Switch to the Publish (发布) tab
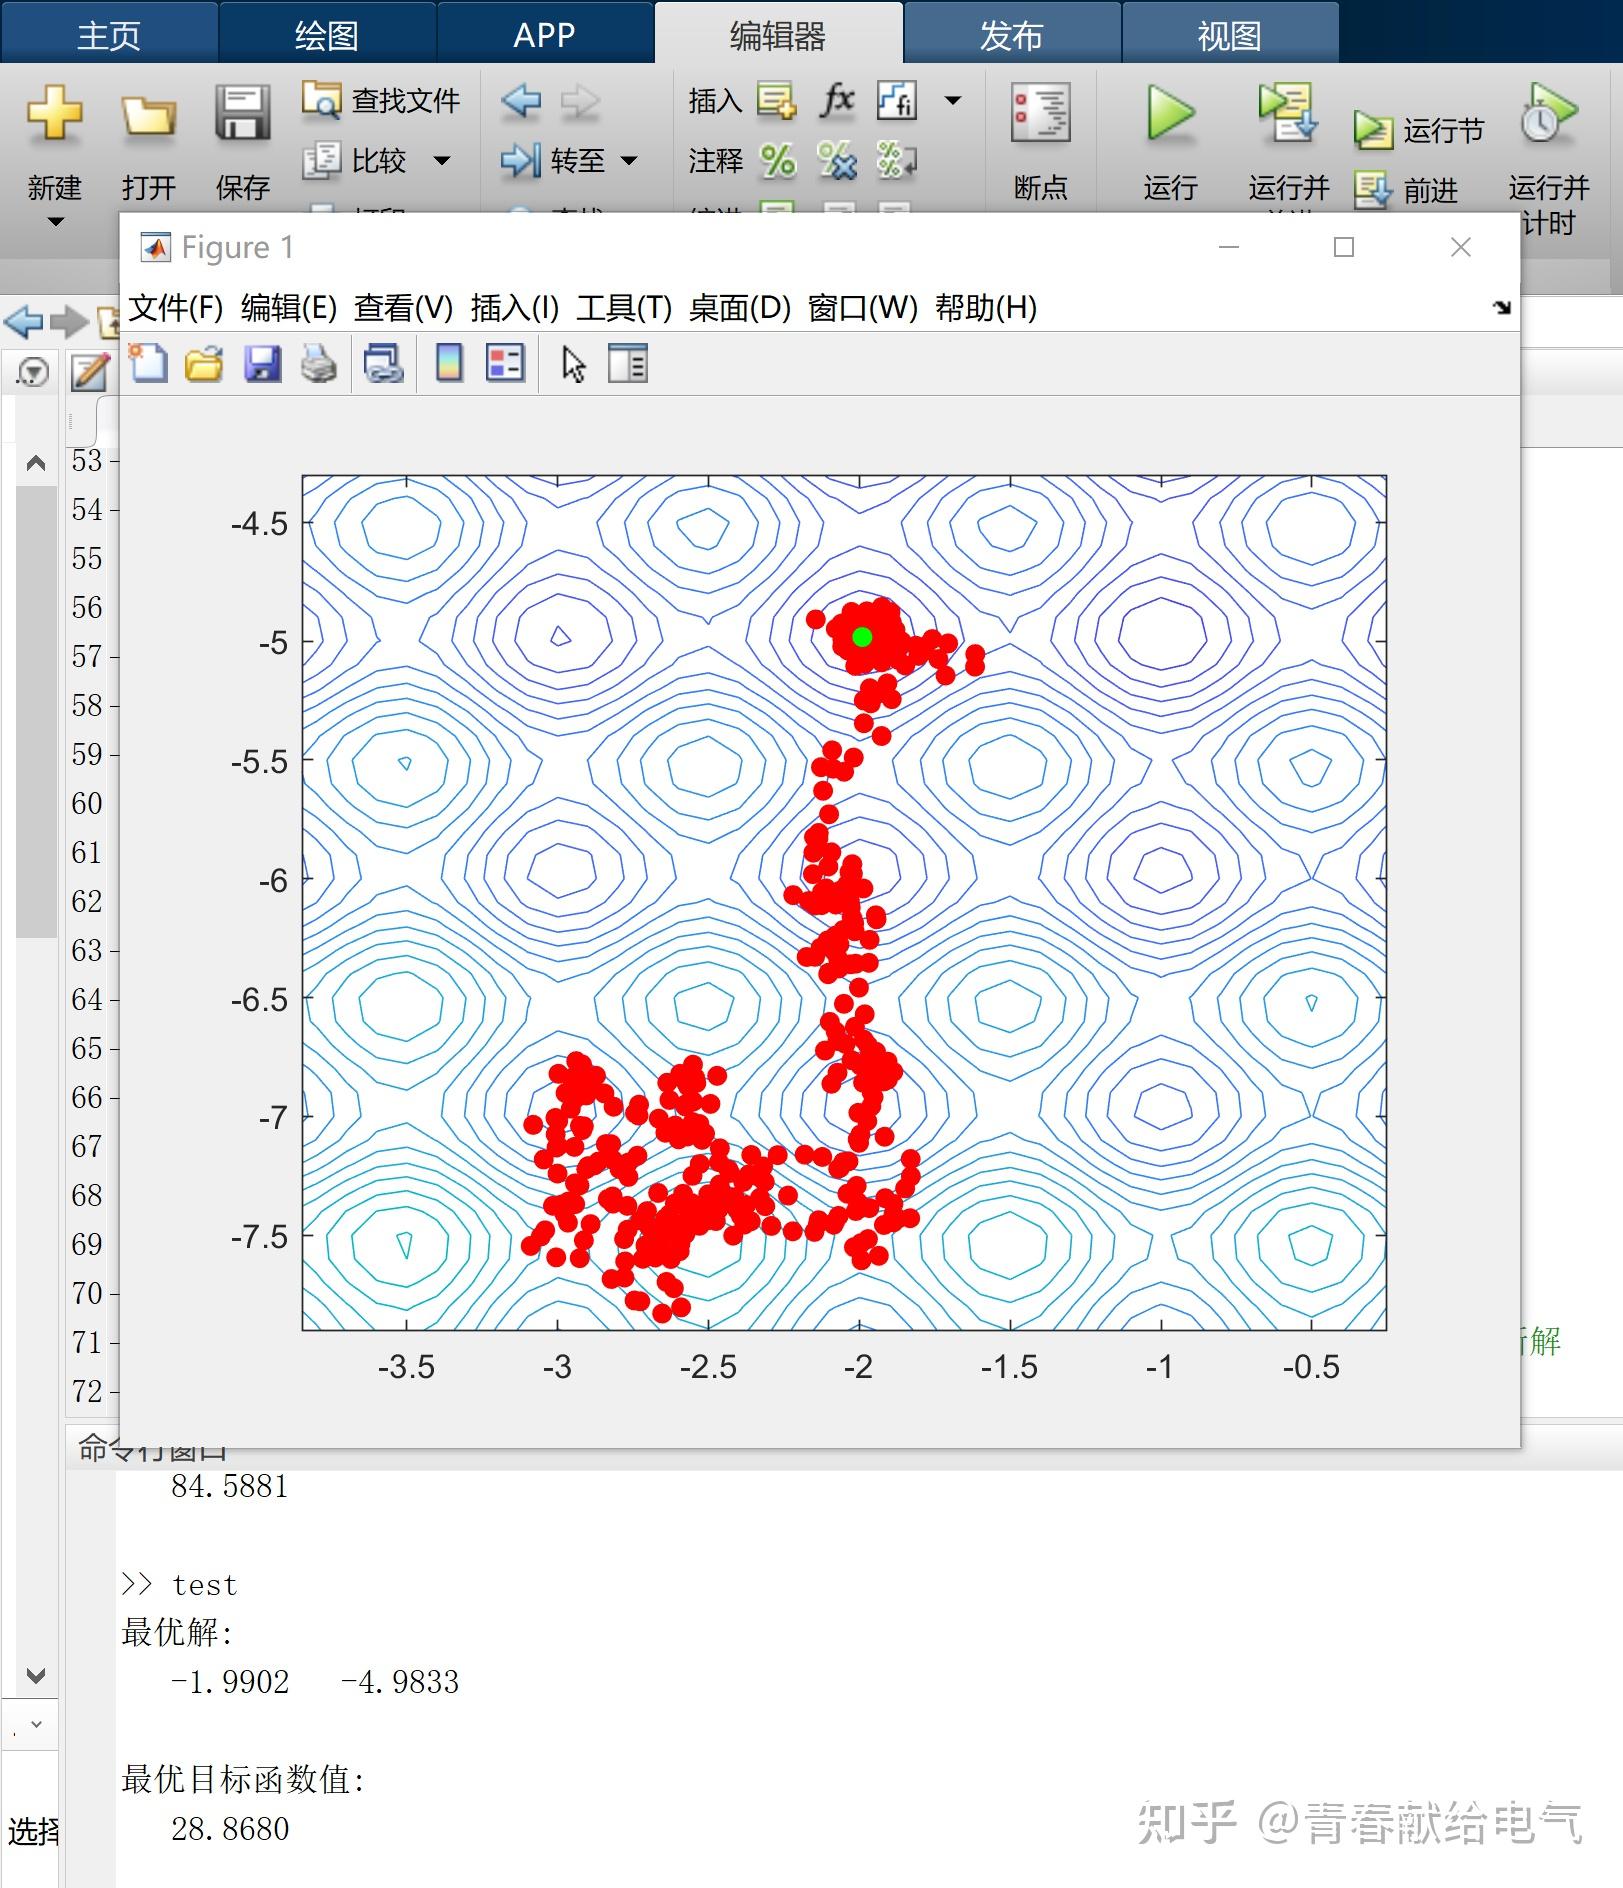 [1011, 36]
